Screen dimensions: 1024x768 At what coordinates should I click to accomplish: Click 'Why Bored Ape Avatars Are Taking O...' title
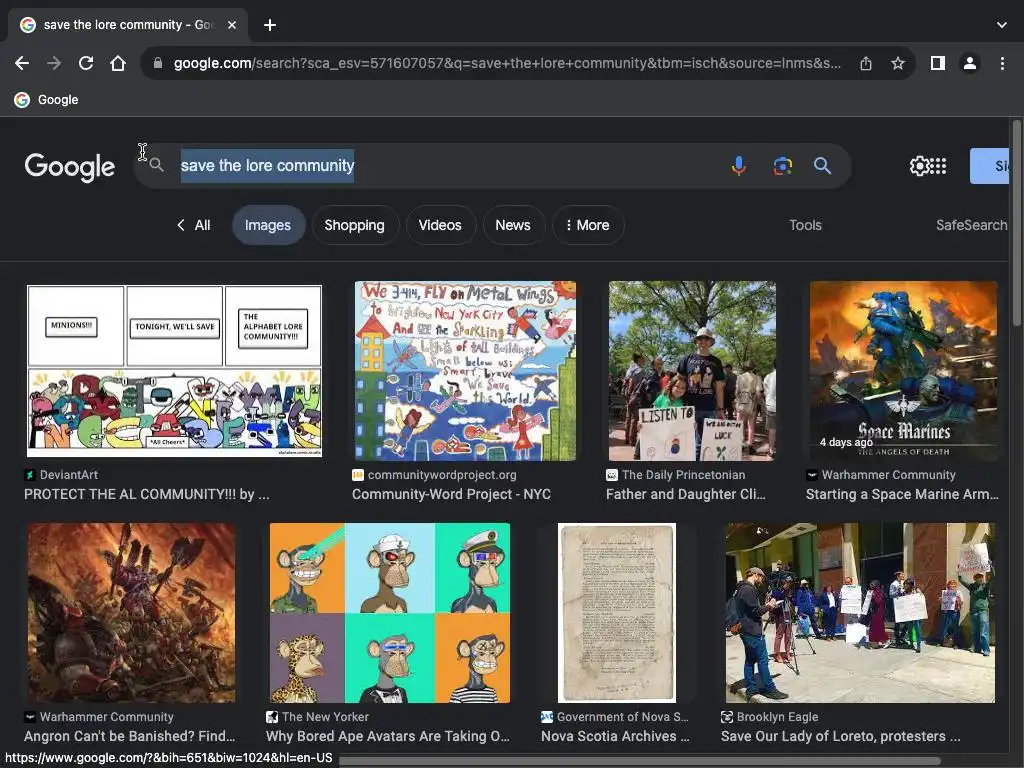tap(387, 736)
